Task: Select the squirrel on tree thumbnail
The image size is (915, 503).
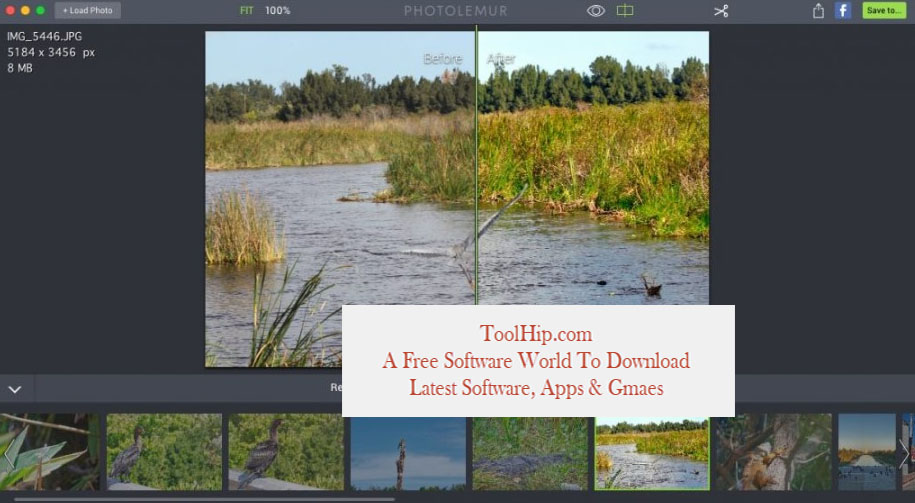Action: [774, 452]
